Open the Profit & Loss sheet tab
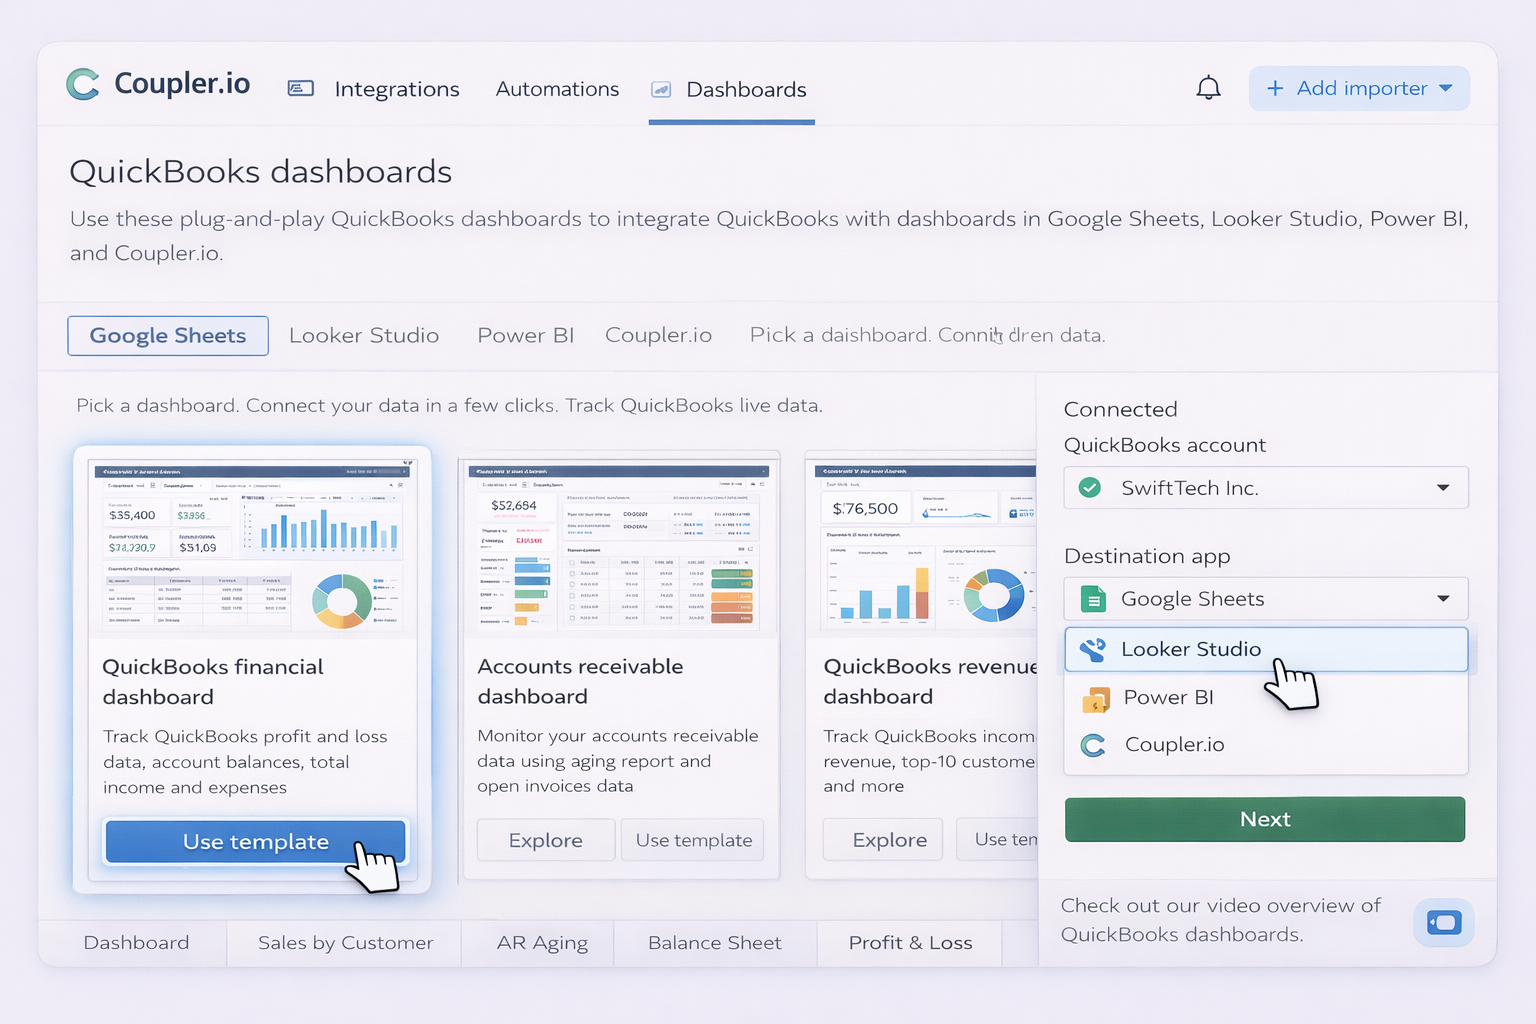This screenshot has height=1024, width=1536. [x=910, y=943]
